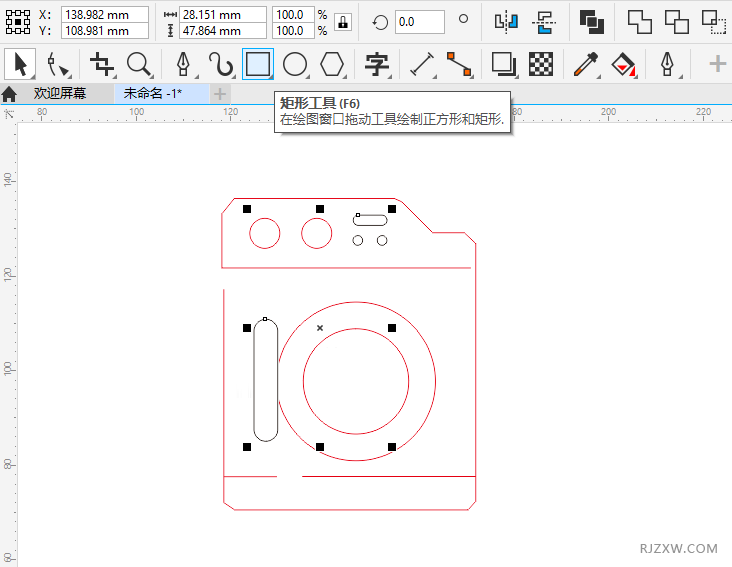
Task: Click the mirror vertically button
Action: [543, 22]
